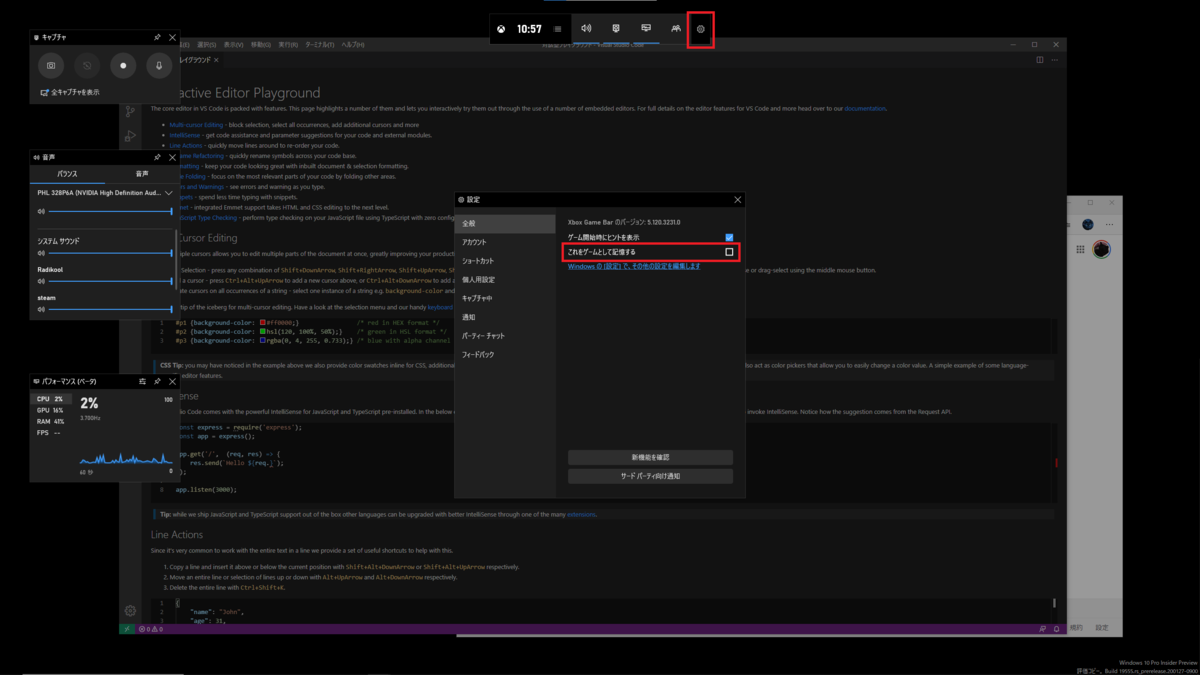
Task: Mute steam speaker icon
Action: click(x=41, y=309)
